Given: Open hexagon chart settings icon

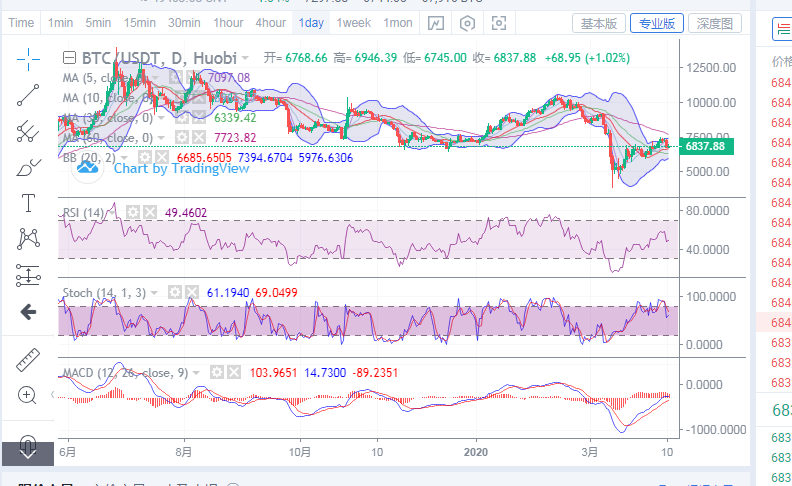Looking at the screenshot, I should (468, 23).
